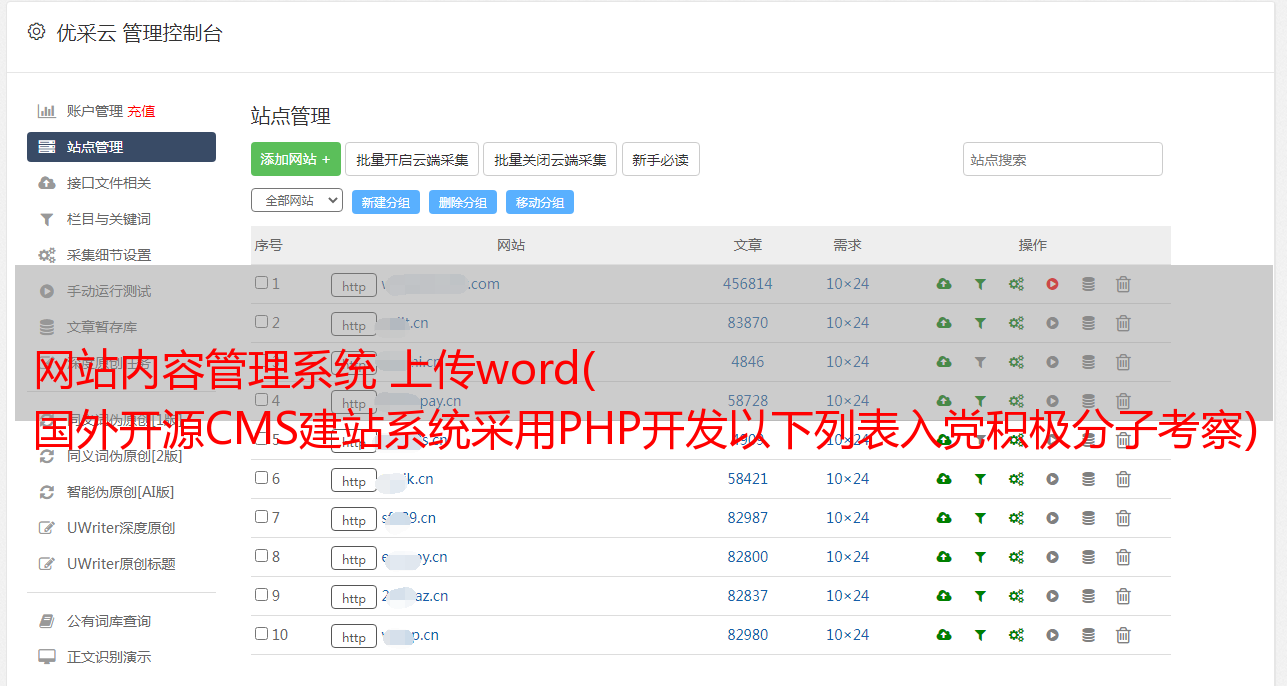Viewport: 1287px width, 686px height.
Task: Click the settings gear icon beside 优采云 title
Action: pyautogui.click(x=37, y=32)
